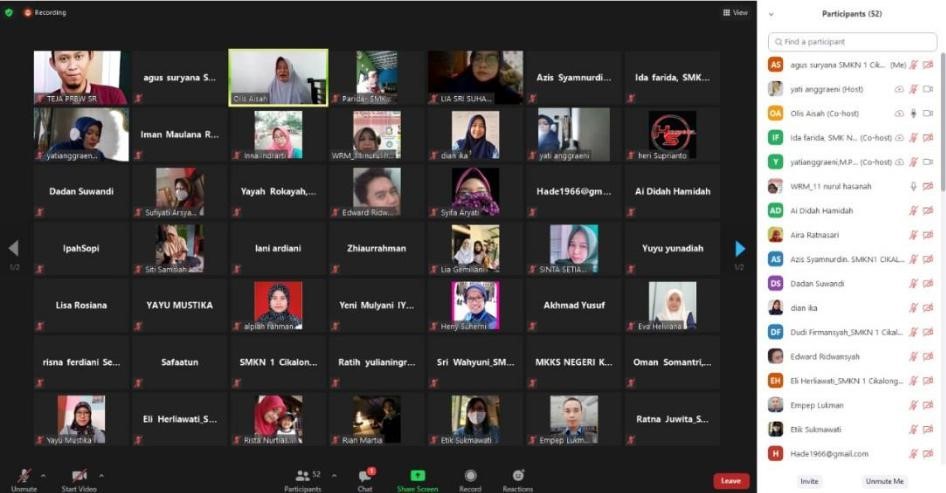Collapse the Participants panel with the chevron

[x=771, y=14]
